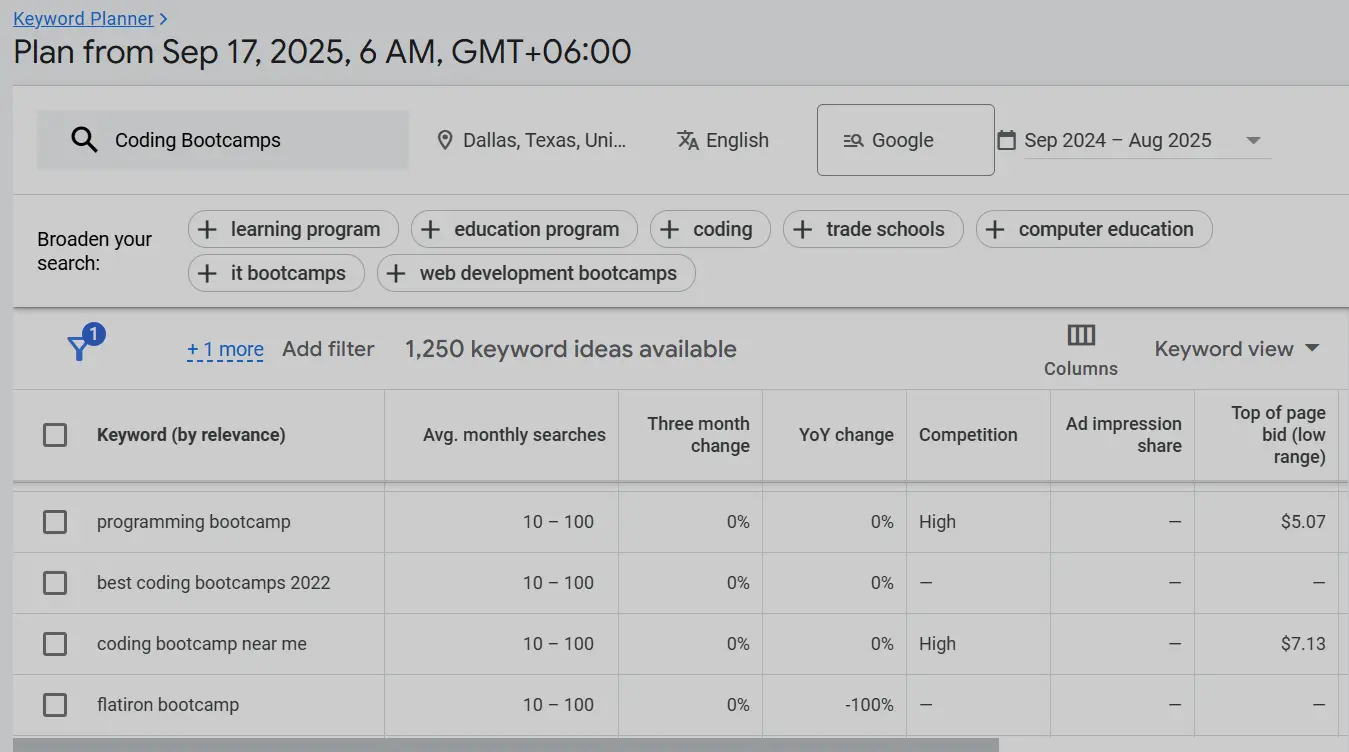Open the Keyword view dropdown

(x=1237, y=349)
